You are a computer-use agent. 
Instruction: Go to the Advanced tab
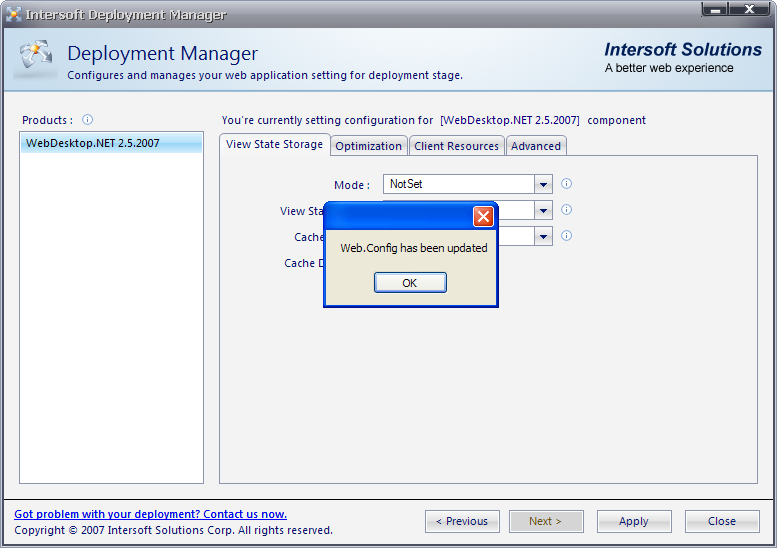536,146
